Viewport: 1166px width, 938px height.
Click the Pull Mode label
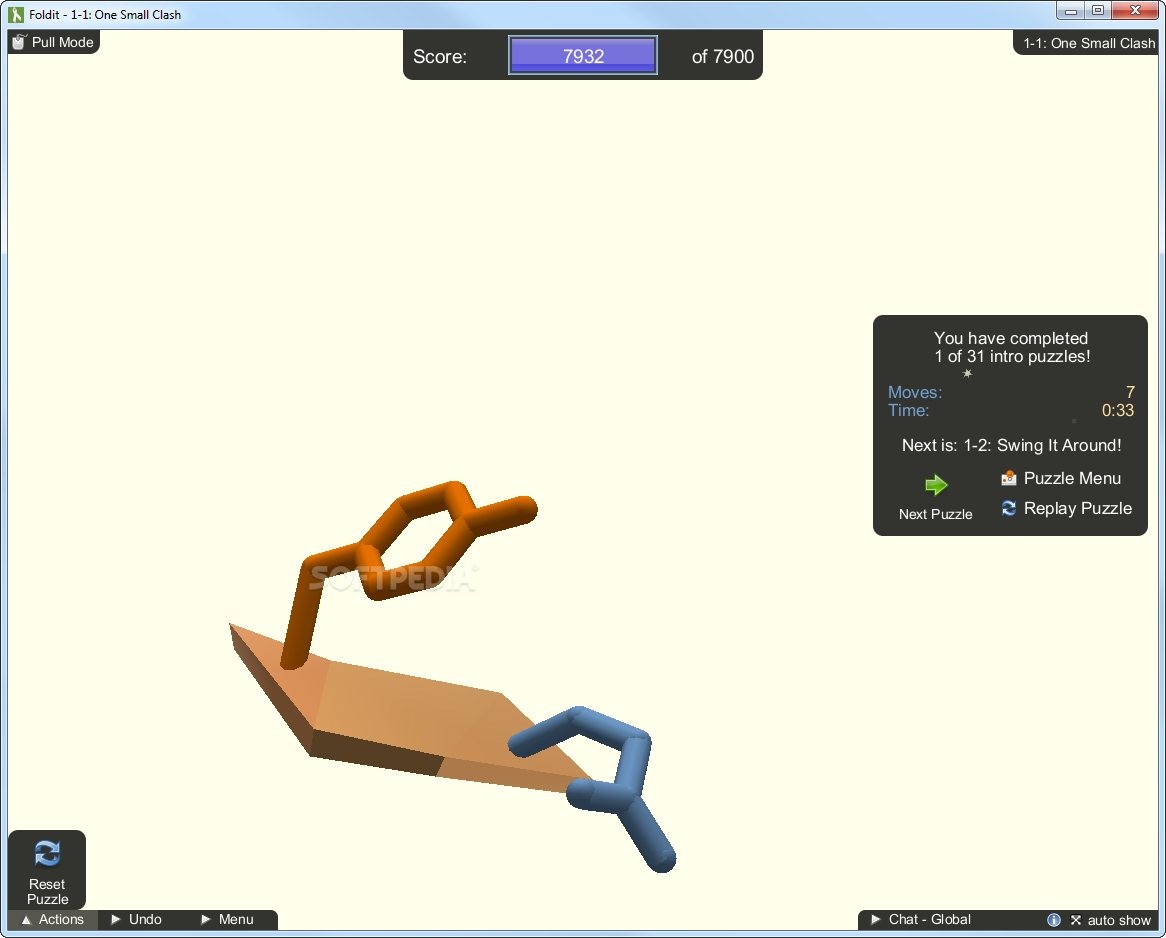point(62,42)
